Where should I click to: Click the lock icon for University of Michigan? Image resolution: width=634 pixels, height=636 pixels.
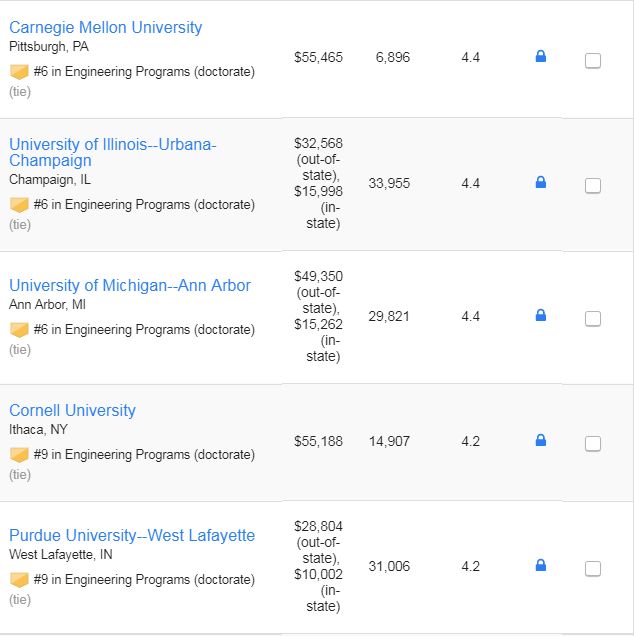click(540, 315)
